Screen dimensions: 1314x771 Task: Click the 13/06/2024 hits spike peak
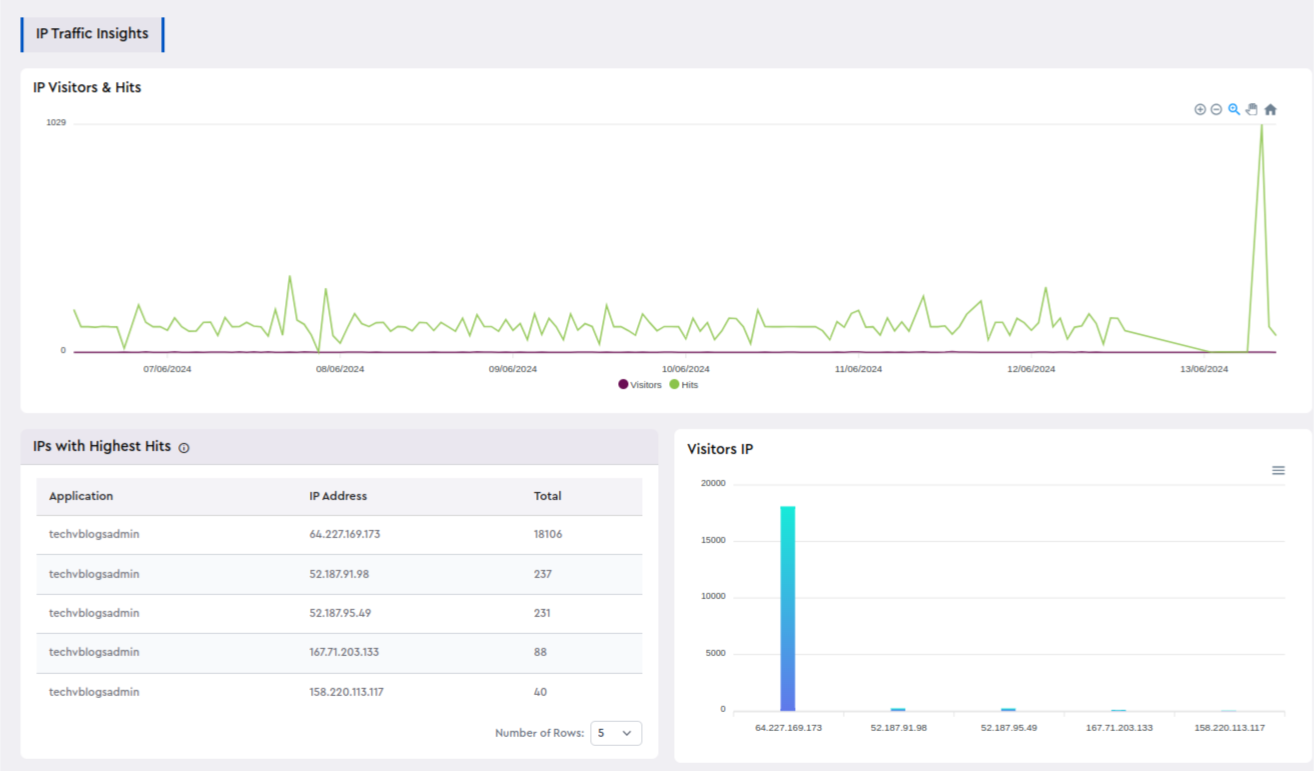[x=1262, y=126]
